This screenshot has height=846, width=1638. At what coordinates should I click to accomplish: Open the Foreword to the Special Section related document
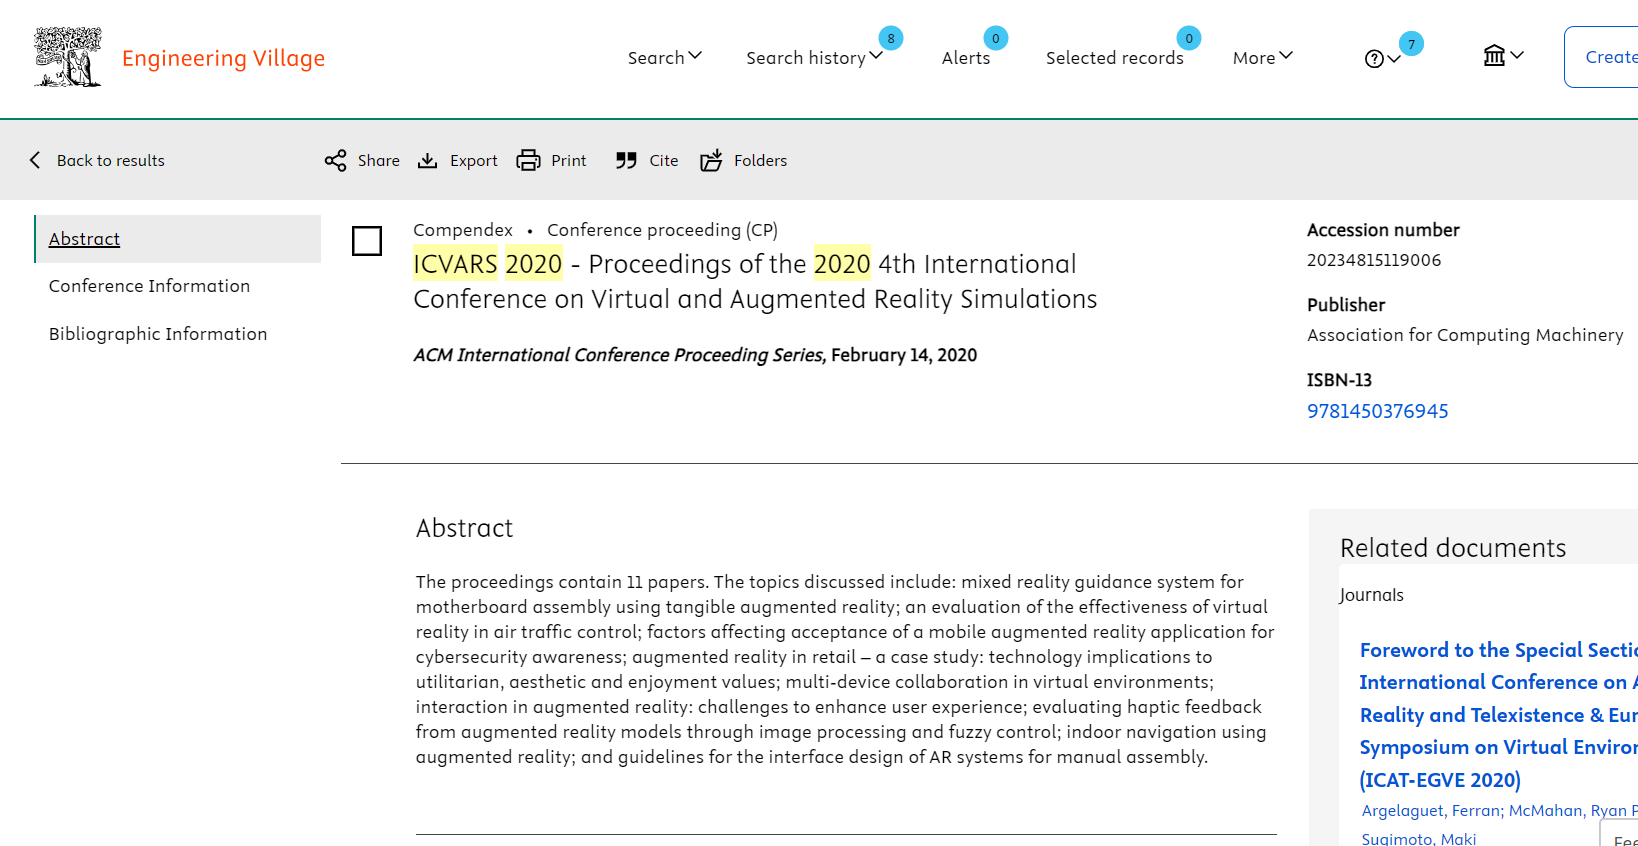(x=1498, y=714)
